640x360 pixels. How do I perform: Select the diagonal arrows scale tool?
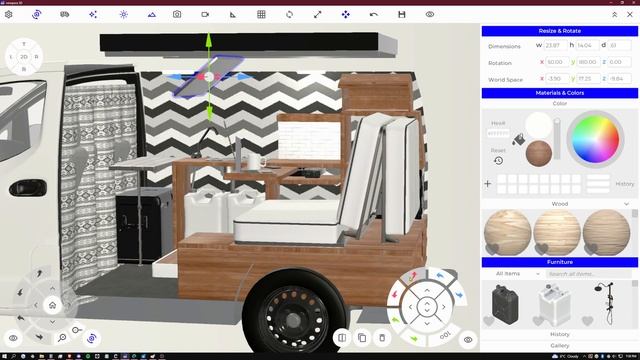pyautogui.click(x=318, y=14)
